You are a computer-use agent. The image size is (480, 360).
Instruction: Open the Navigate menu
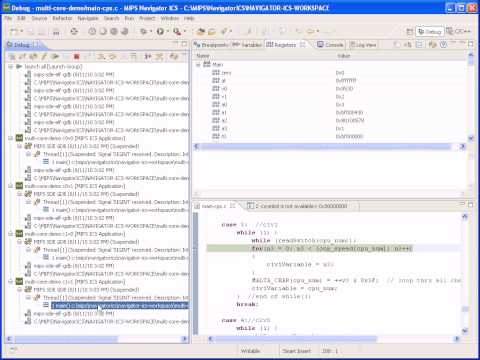88,18
